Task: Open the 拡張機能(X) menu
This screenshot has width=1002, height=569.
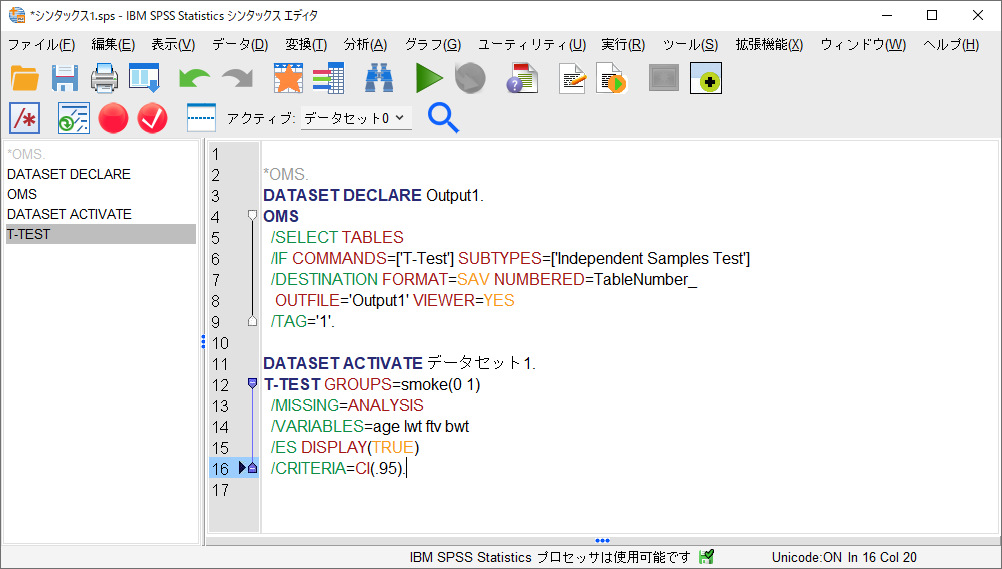Action: pyautogui.click(x=769, y=45)
